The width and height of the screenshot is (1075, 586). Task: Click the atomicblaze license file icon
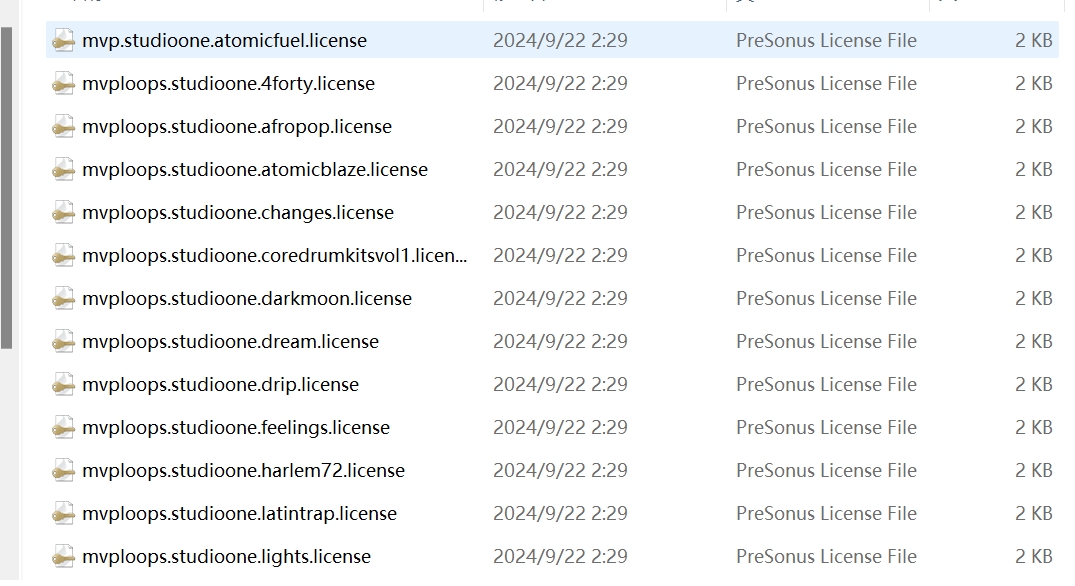(64, 169)
